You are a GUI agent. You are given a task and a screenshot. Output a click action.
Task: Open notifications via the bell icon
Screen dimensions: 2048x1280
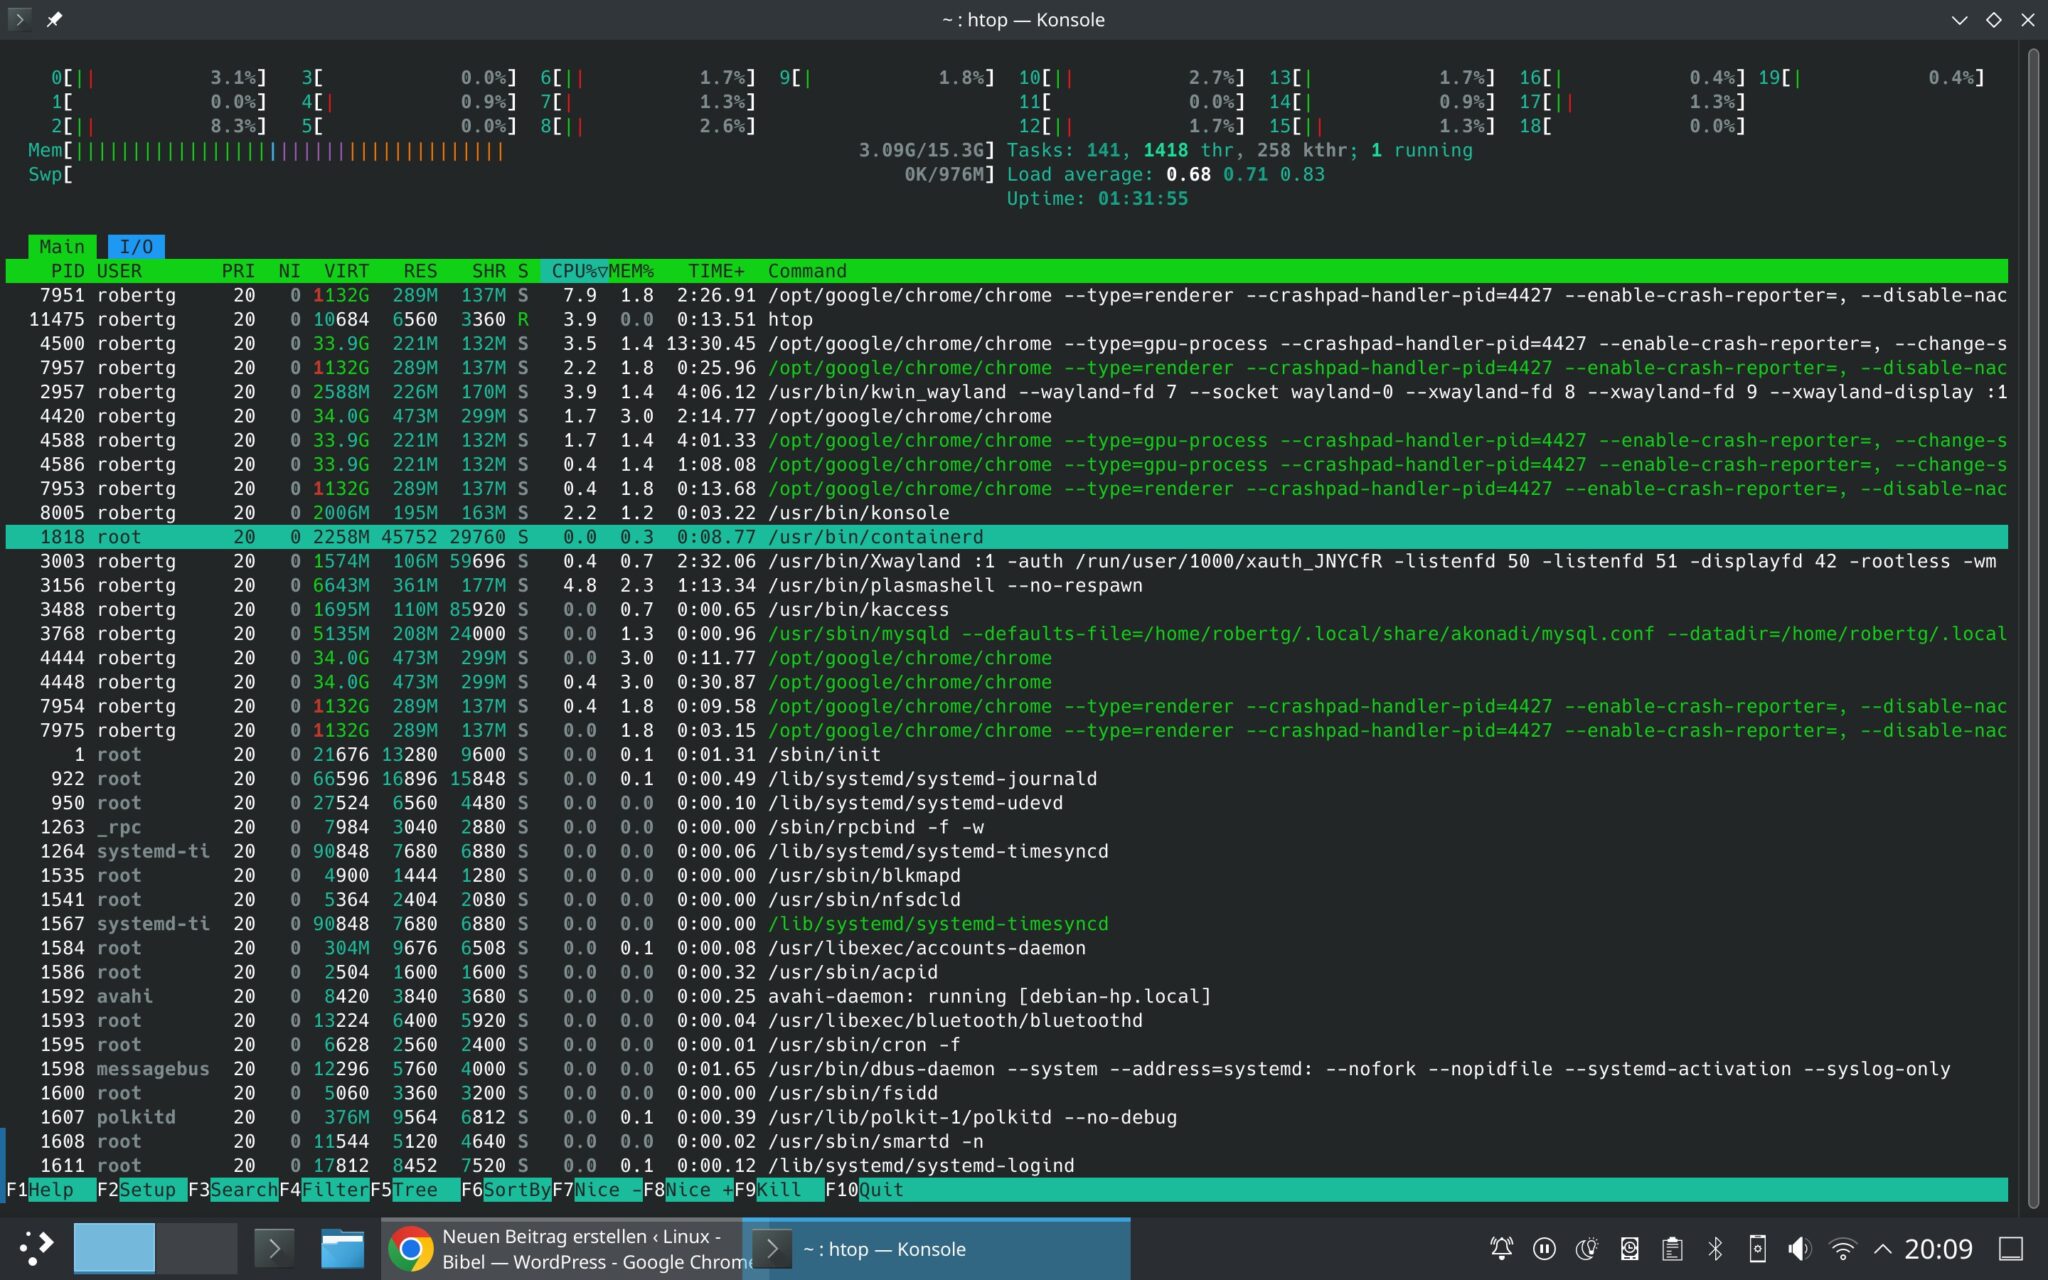[1500, 1247]
